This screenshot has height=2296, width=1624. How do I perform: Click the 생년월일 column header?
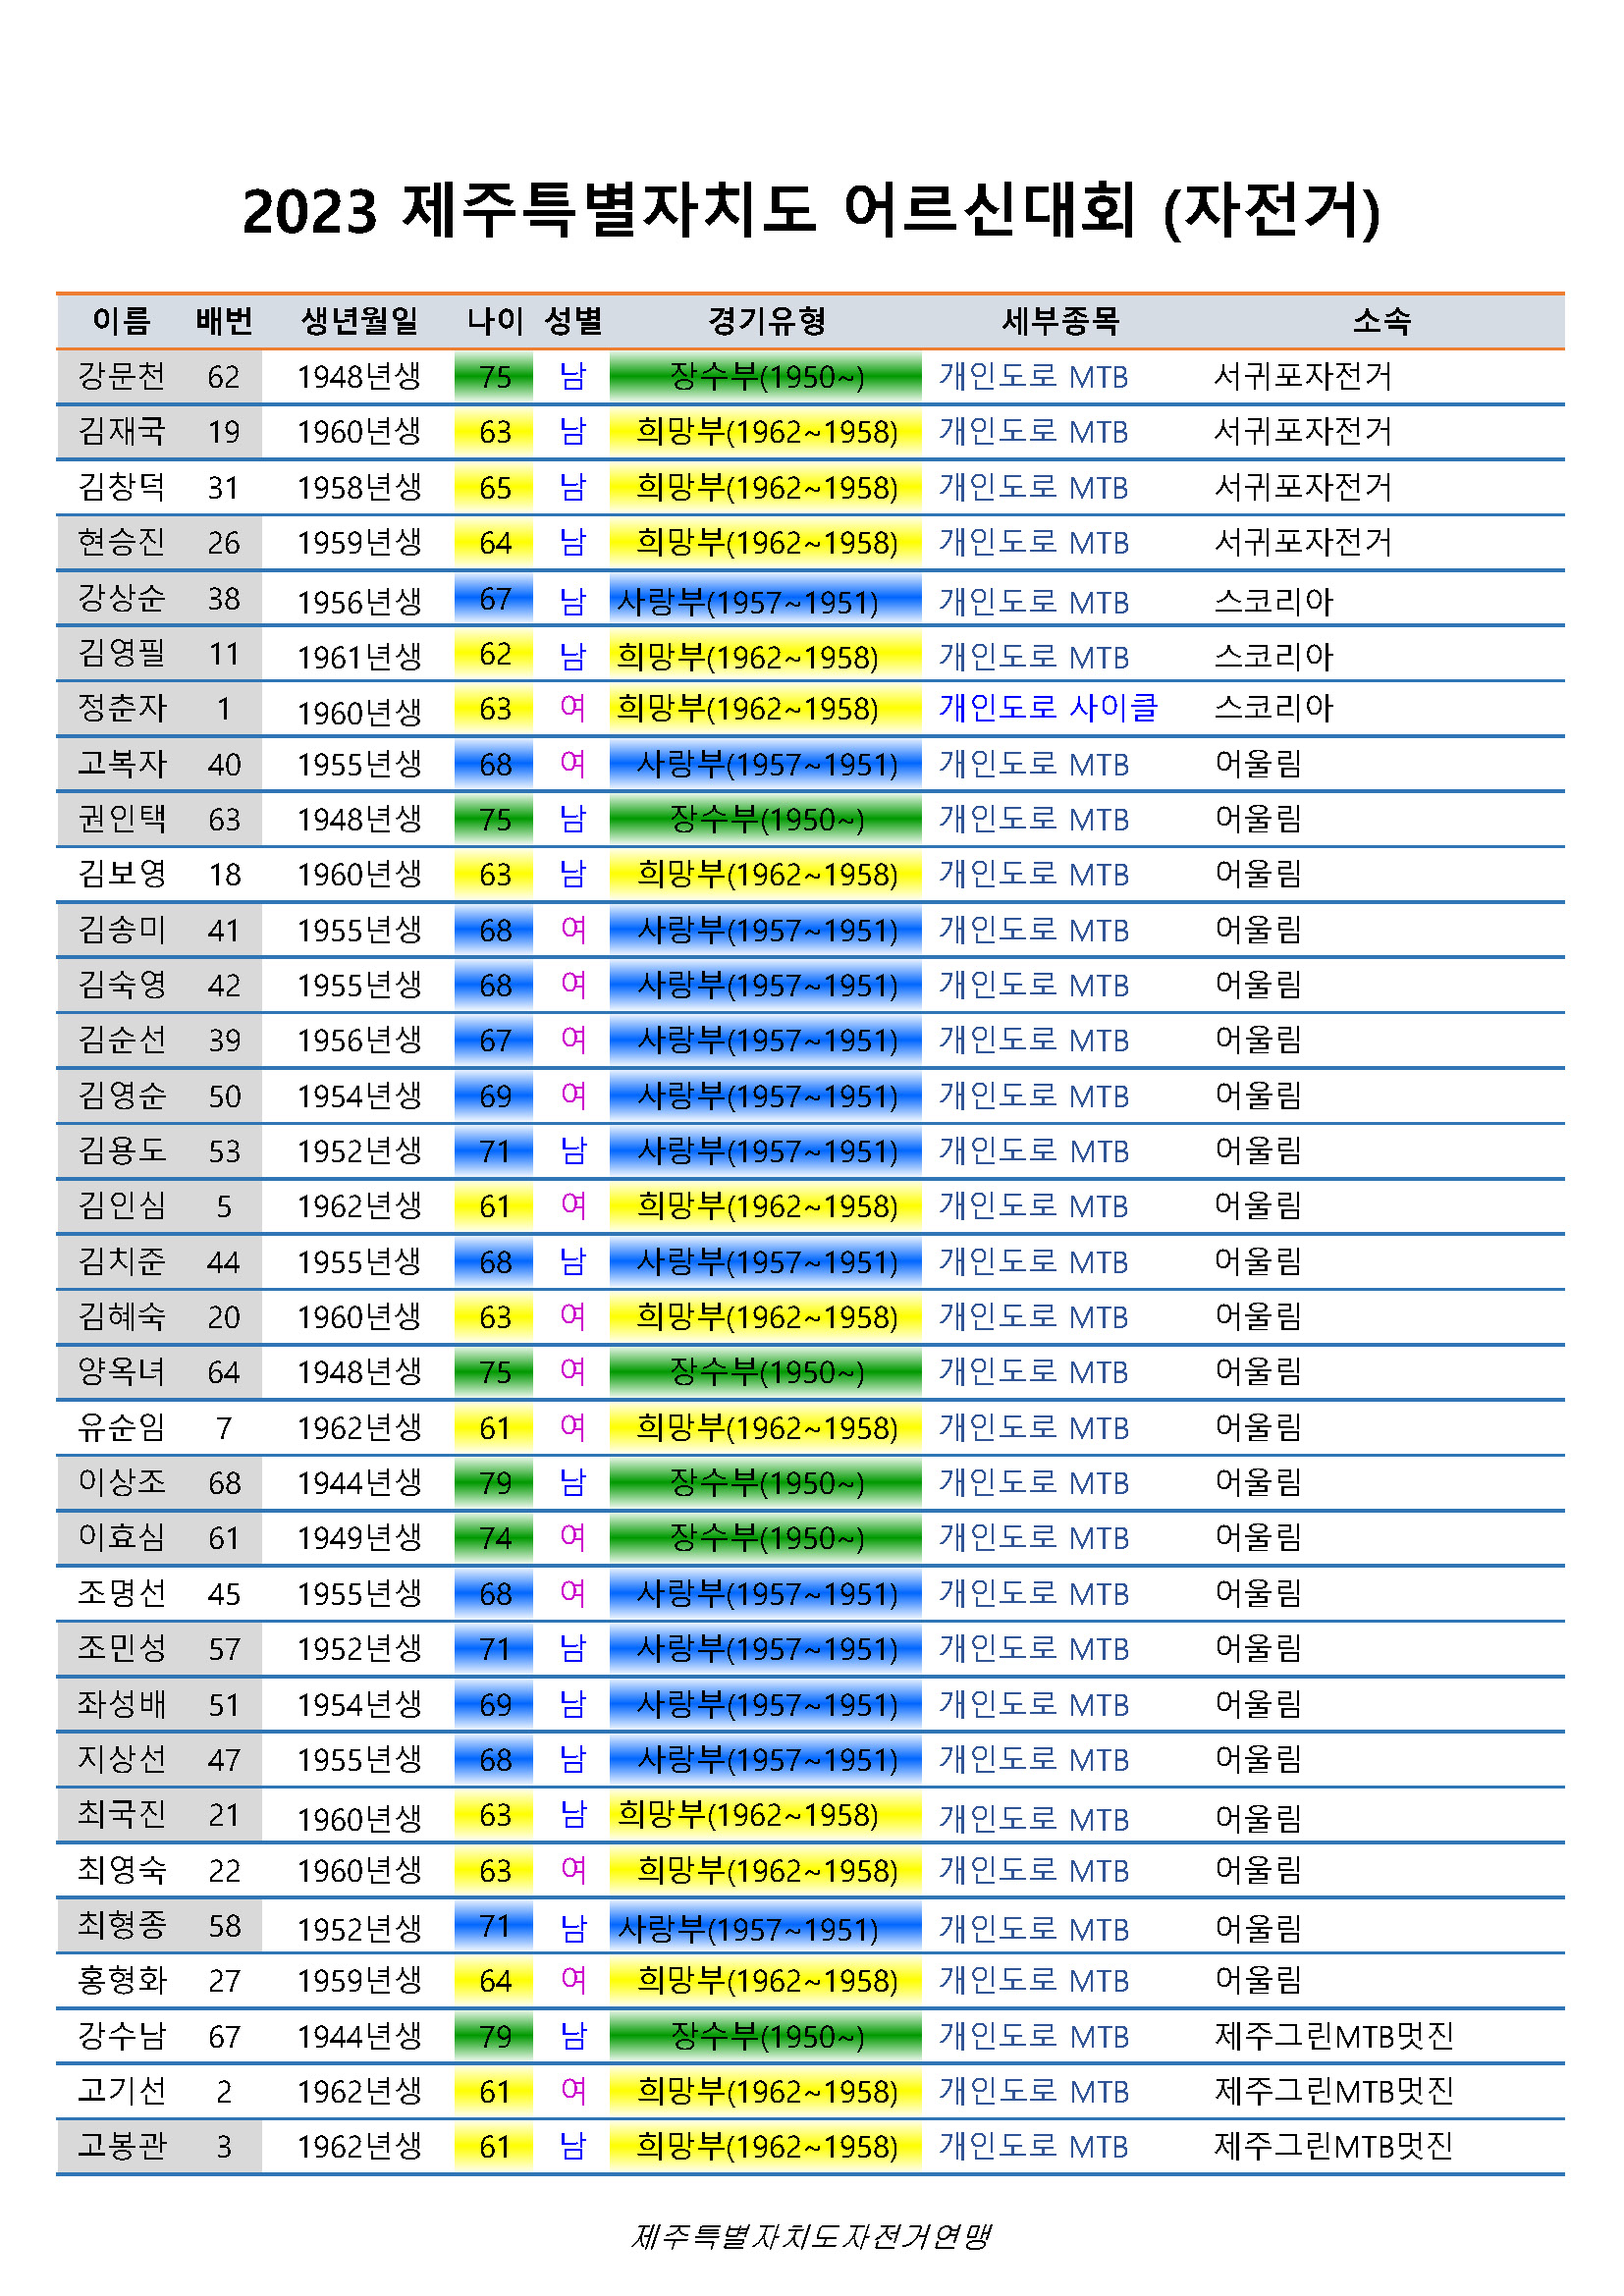[359, 321]
